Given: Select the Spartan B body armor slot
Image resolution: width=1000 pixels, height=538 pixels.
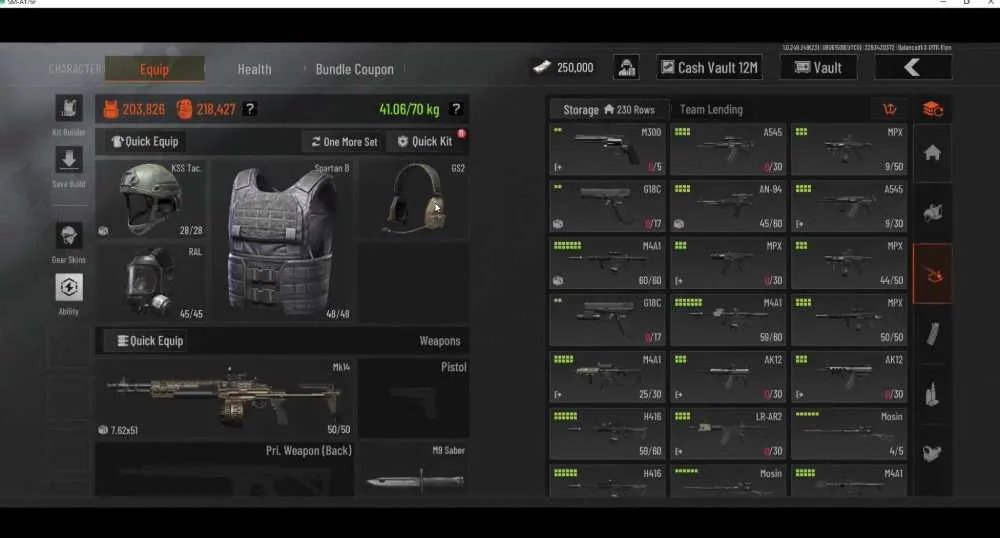Looking at the screenshot, I should tap(283, 240).
